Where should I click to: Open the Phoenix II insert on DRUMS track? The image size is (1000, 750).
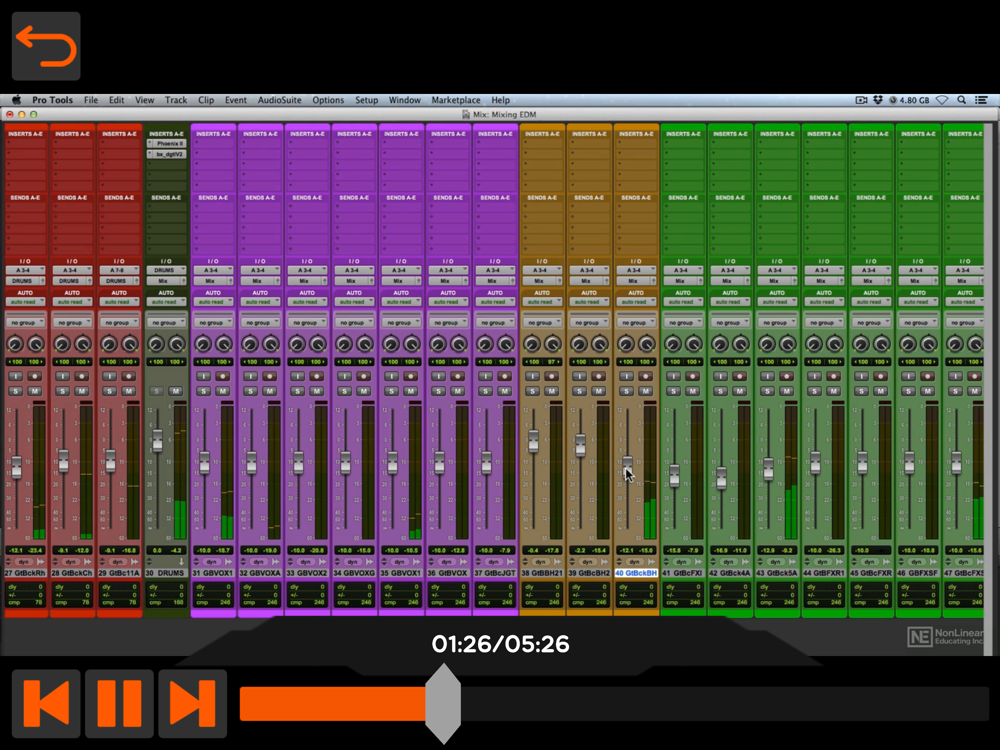(166, 143)
